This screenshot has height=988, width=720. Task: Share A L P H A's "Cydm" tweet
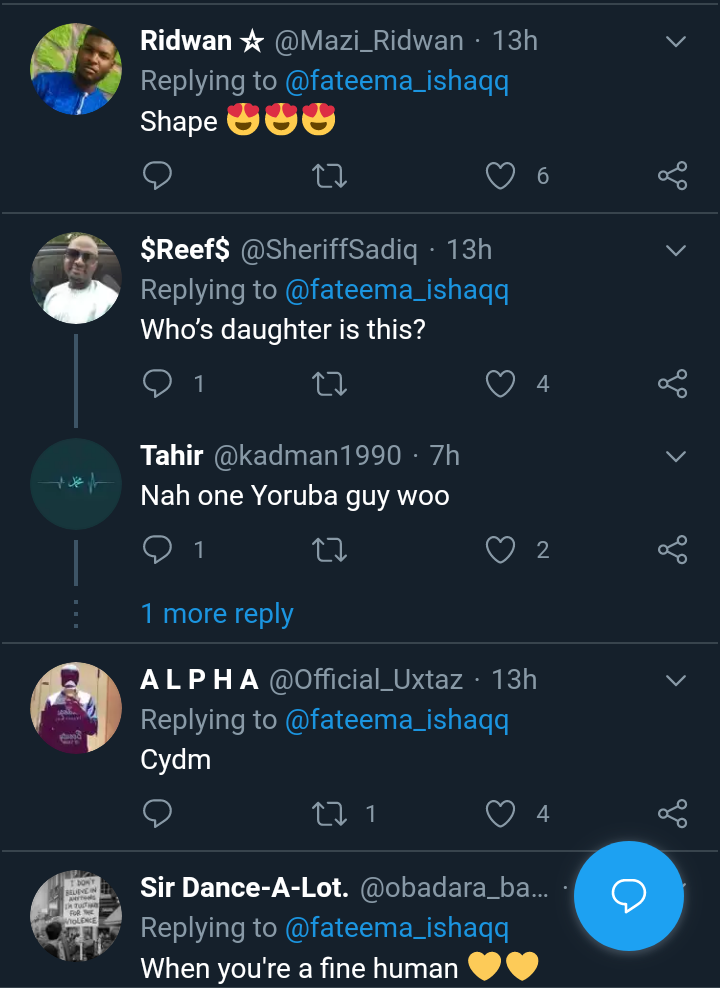(672, 815)
